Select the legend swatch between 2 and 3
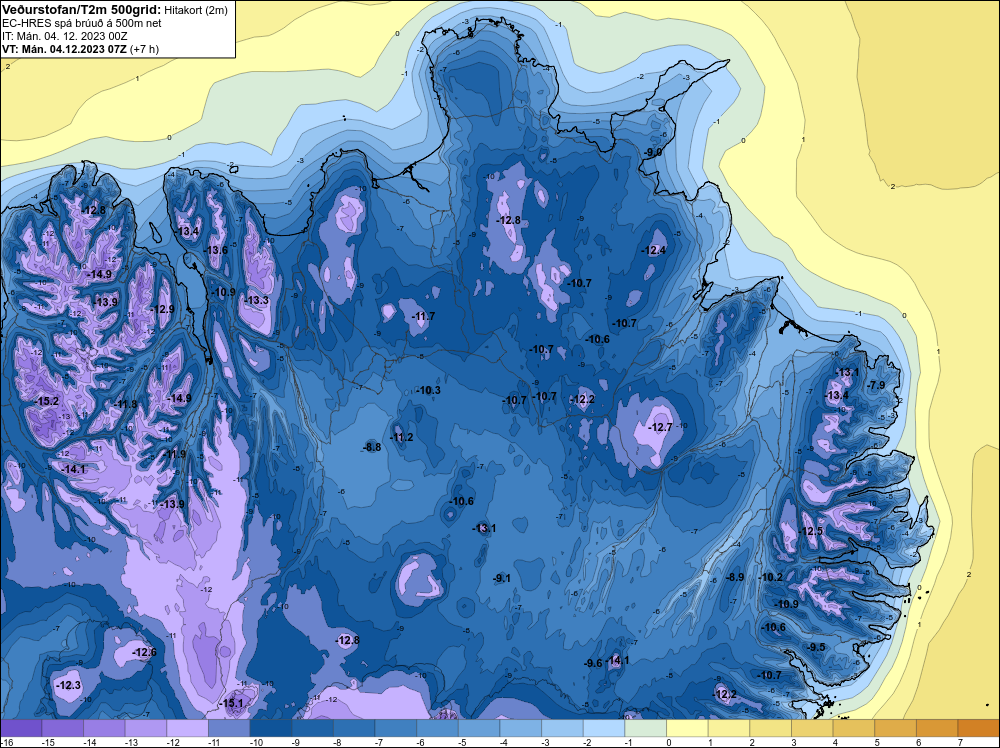Screen dimensions: 1000x748 tap(770, 728)
